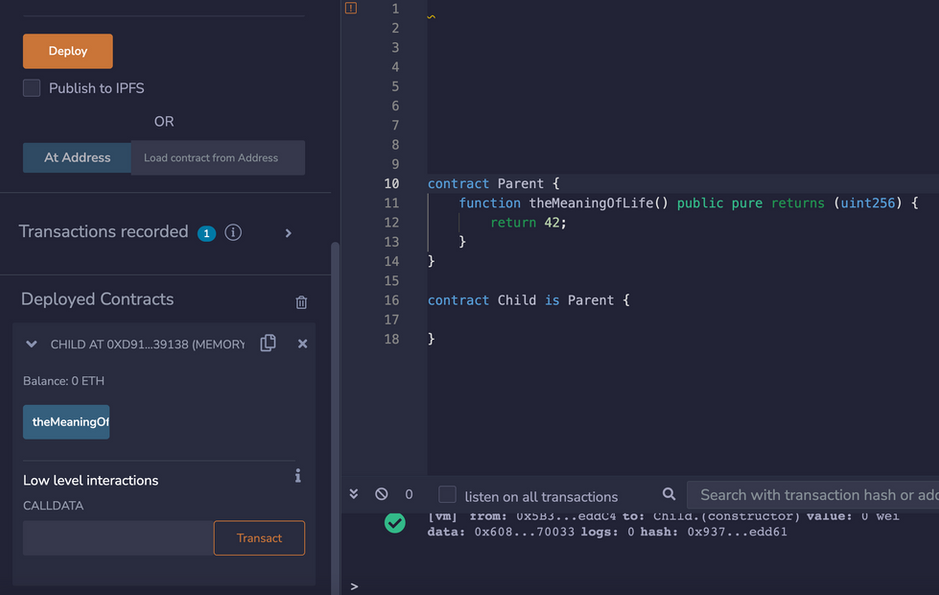The image size is (939, 595).
Task: Click the Transactions recorded info icon
Action: click(x=233, y=232)
